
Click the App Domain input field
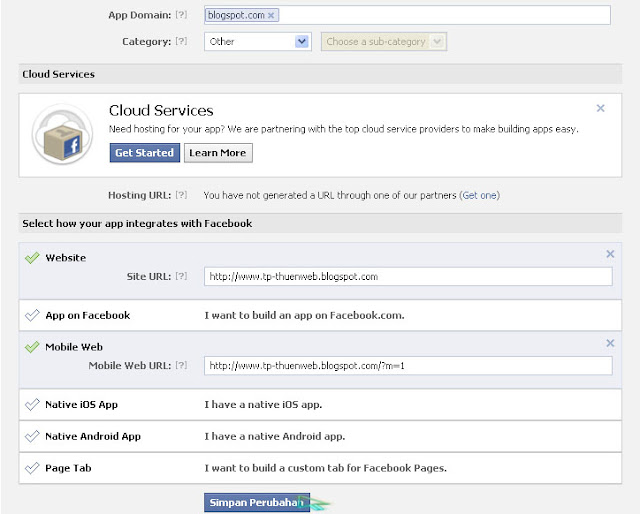coord(407,15)
